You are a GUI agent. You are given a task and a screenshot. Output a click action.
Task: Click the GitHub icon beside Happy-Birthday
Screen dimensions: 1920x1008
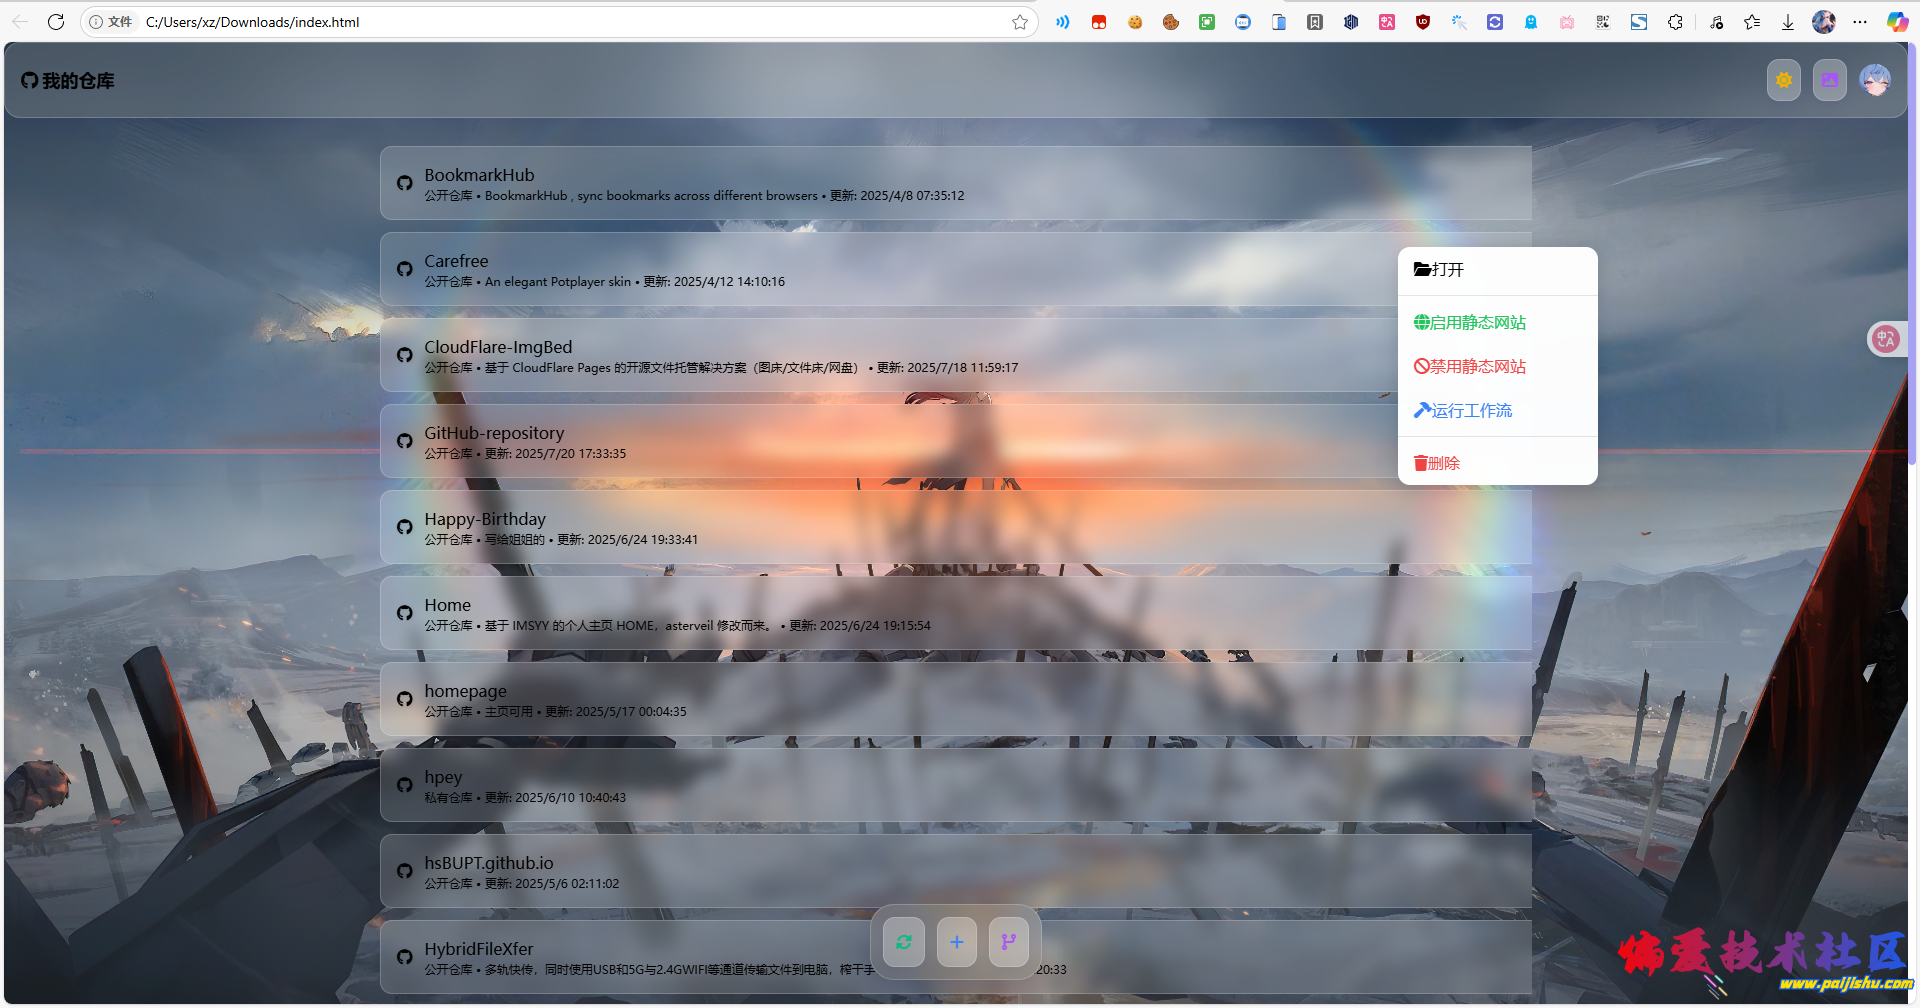pyautogui.click(x=405, y=527)
